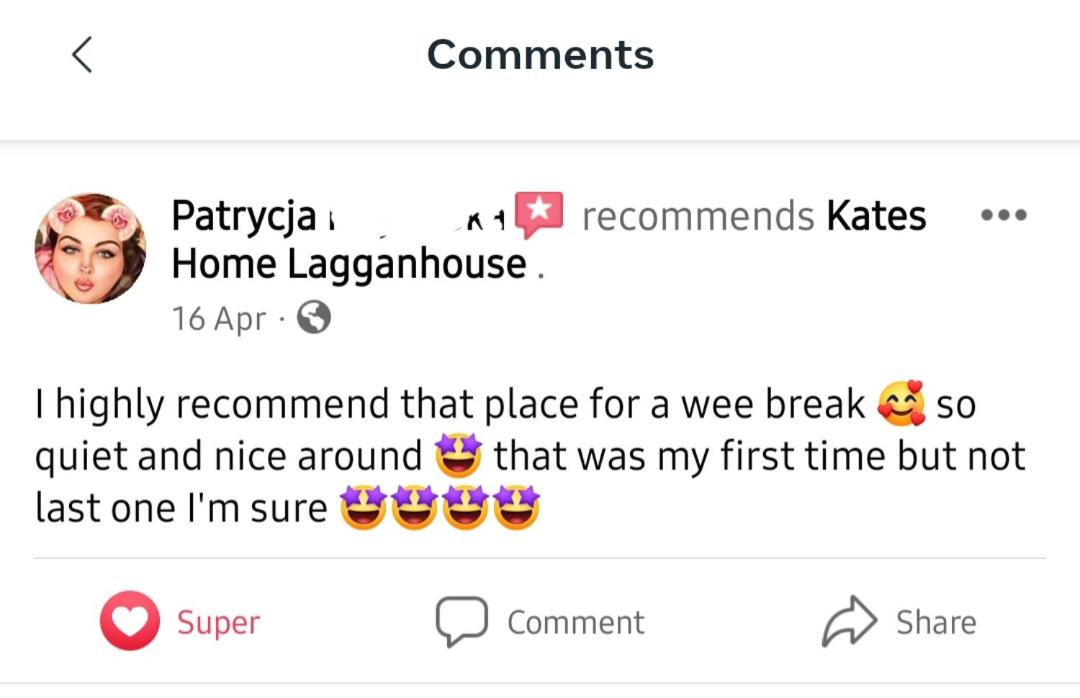Tap the last star-eyes emoji in the row
Viewport: 1080px width, 698px height.
point(517,507)
